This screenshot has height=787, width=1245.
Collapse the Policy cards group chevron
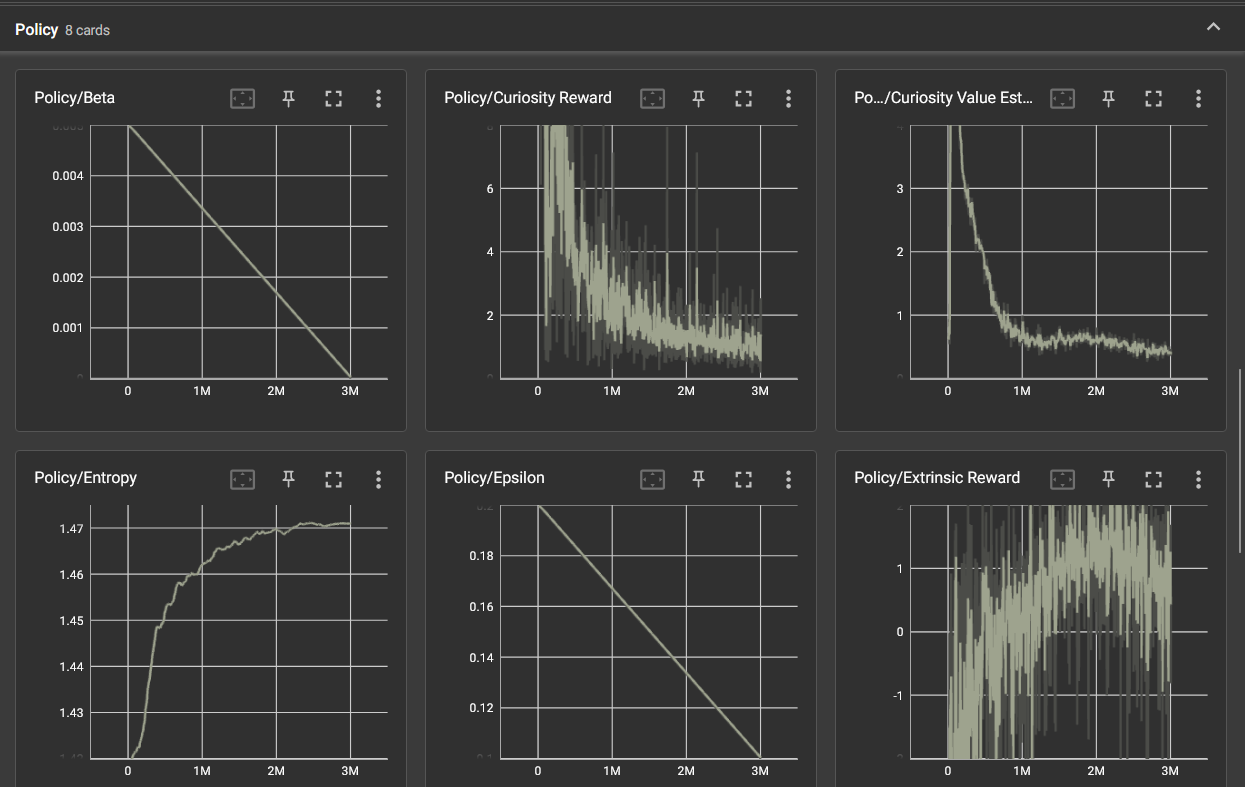[1213, 28]
